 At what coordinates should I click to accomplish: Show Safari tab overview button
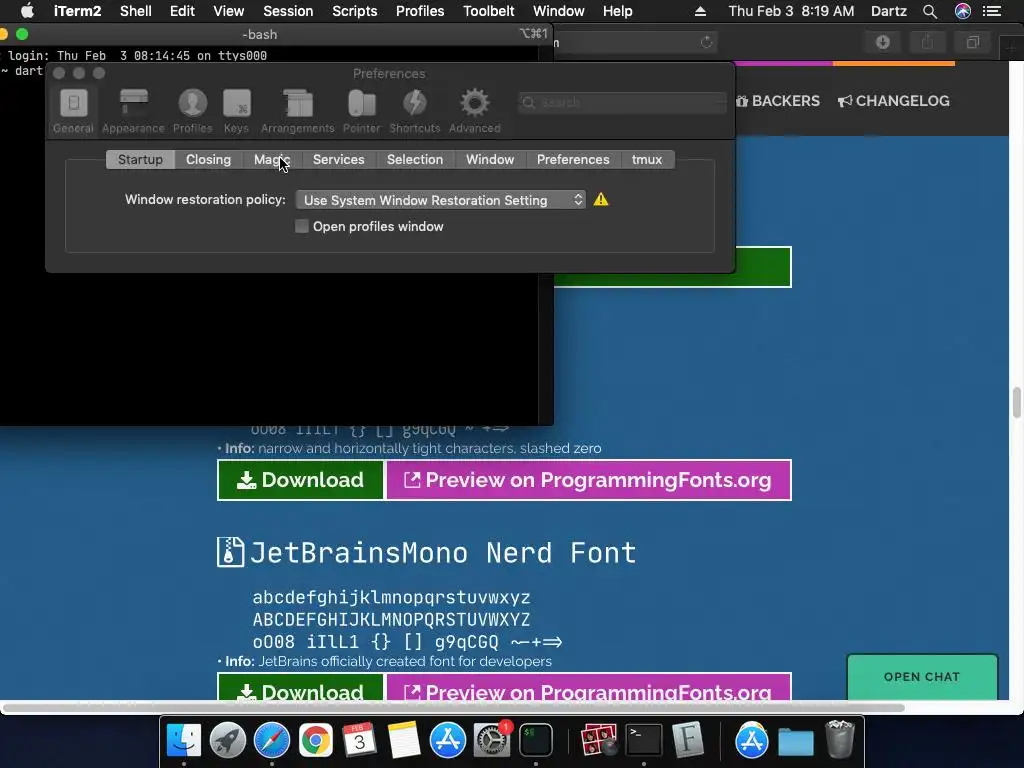tap(973, 42)
